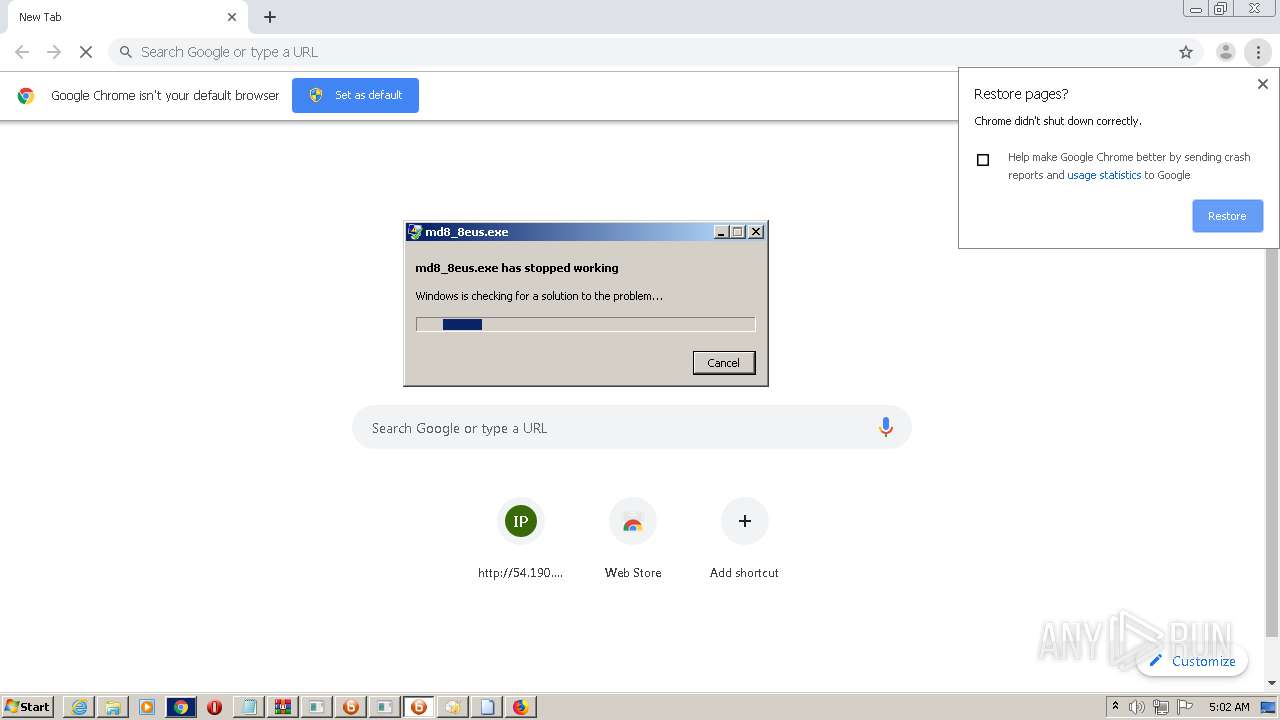Open the http://54.190 shortcut tile
The image size is (1280, 720).
520,538
